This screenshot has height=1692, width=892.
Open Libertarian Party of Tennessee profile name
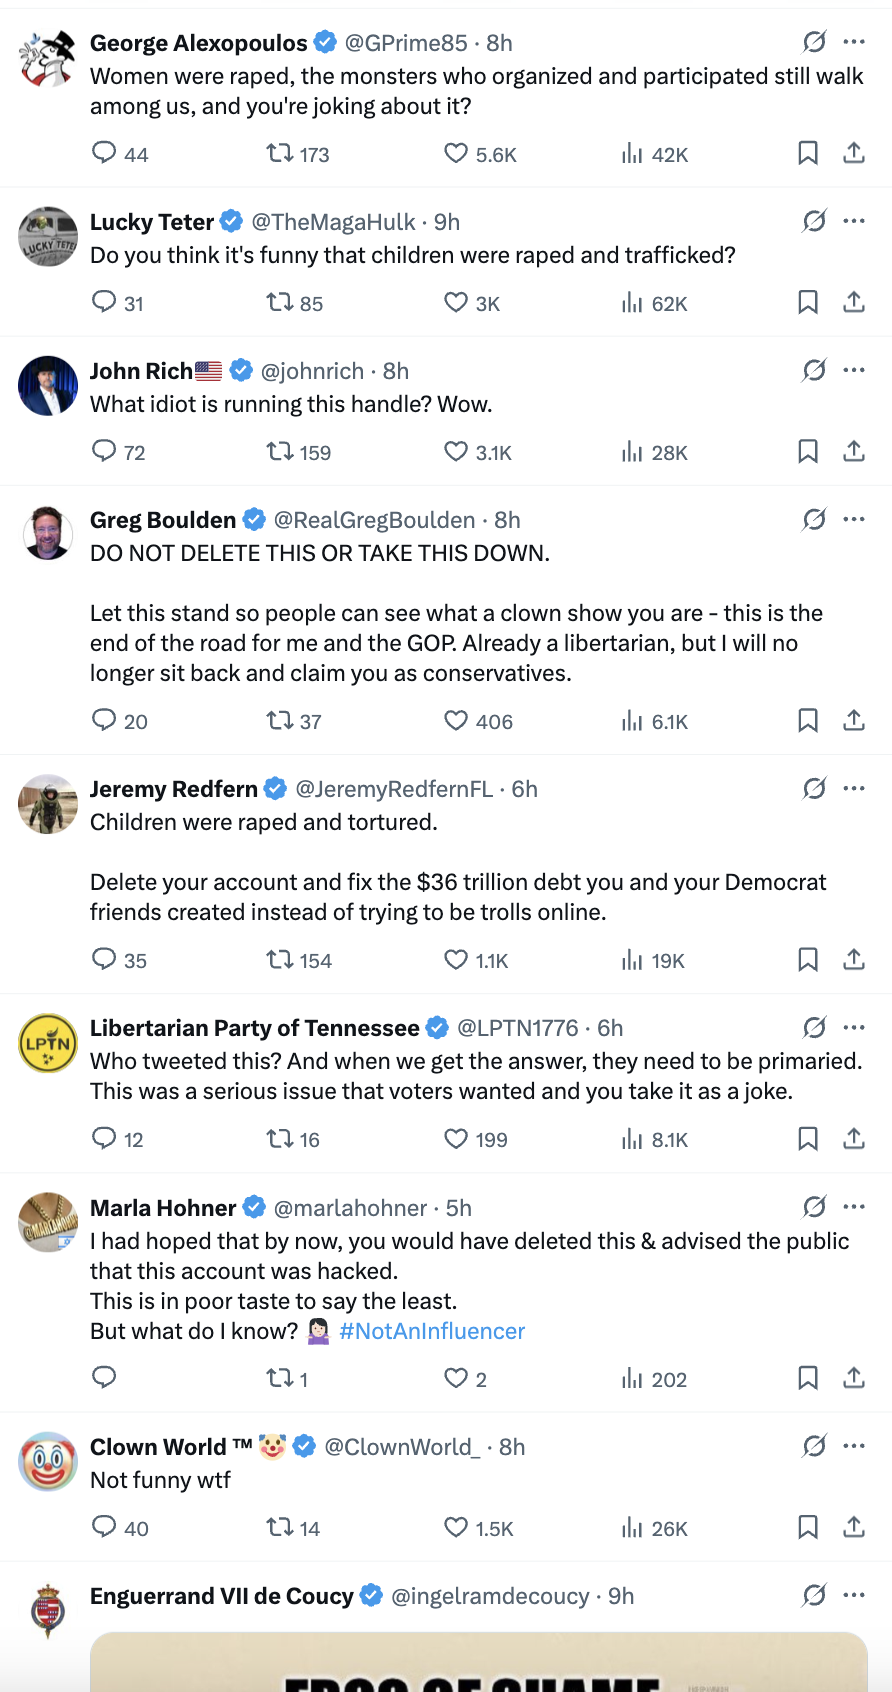click(x=254, y=1028)
